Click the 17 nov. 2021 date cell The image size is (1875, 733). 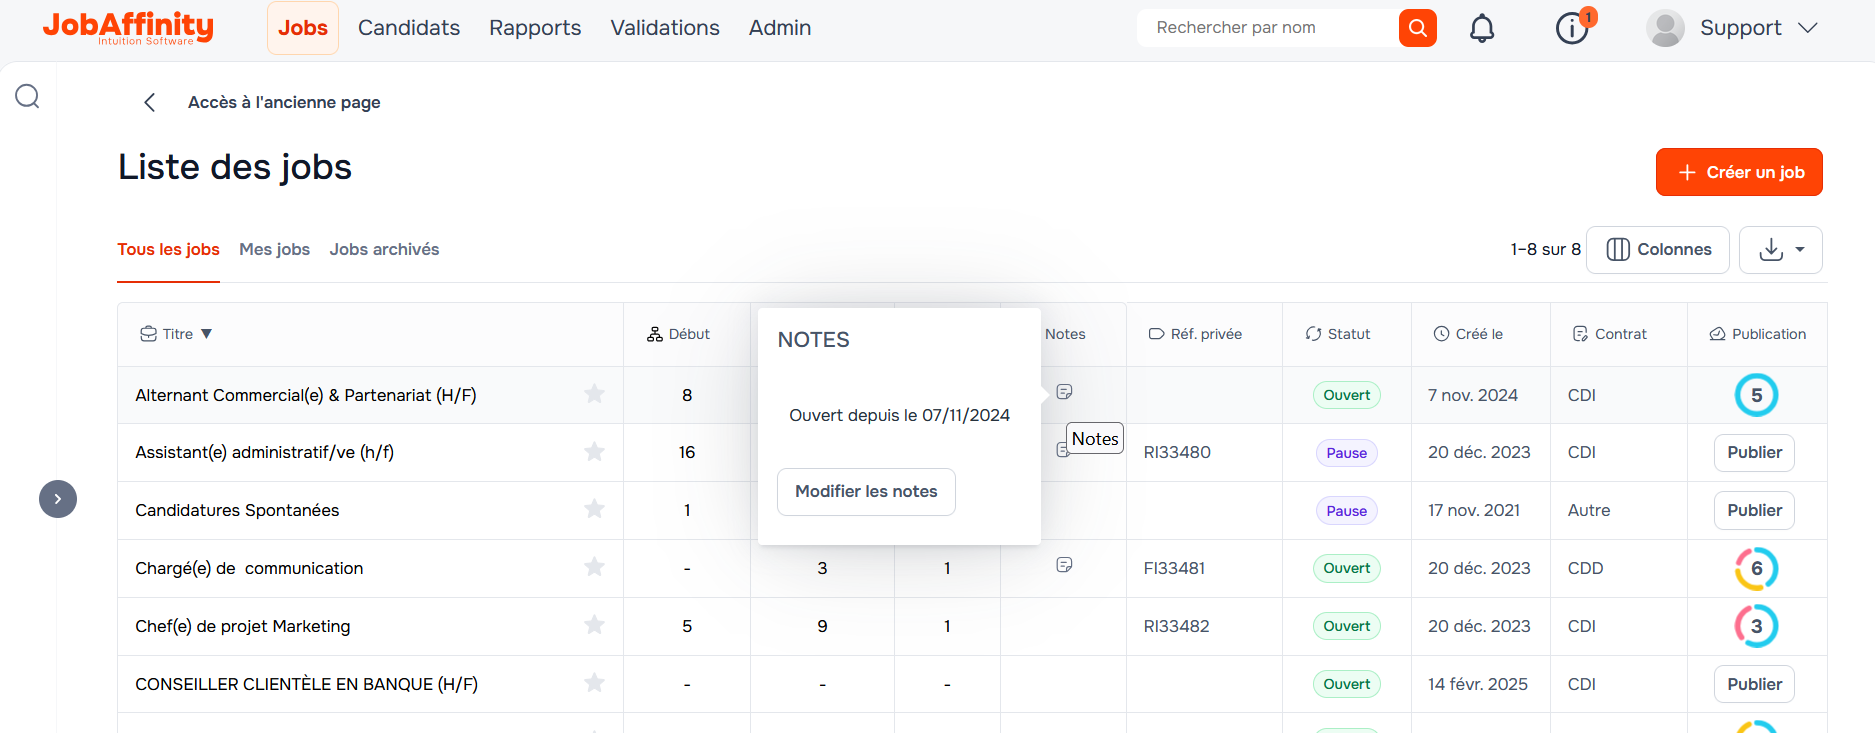point(1474,510)
